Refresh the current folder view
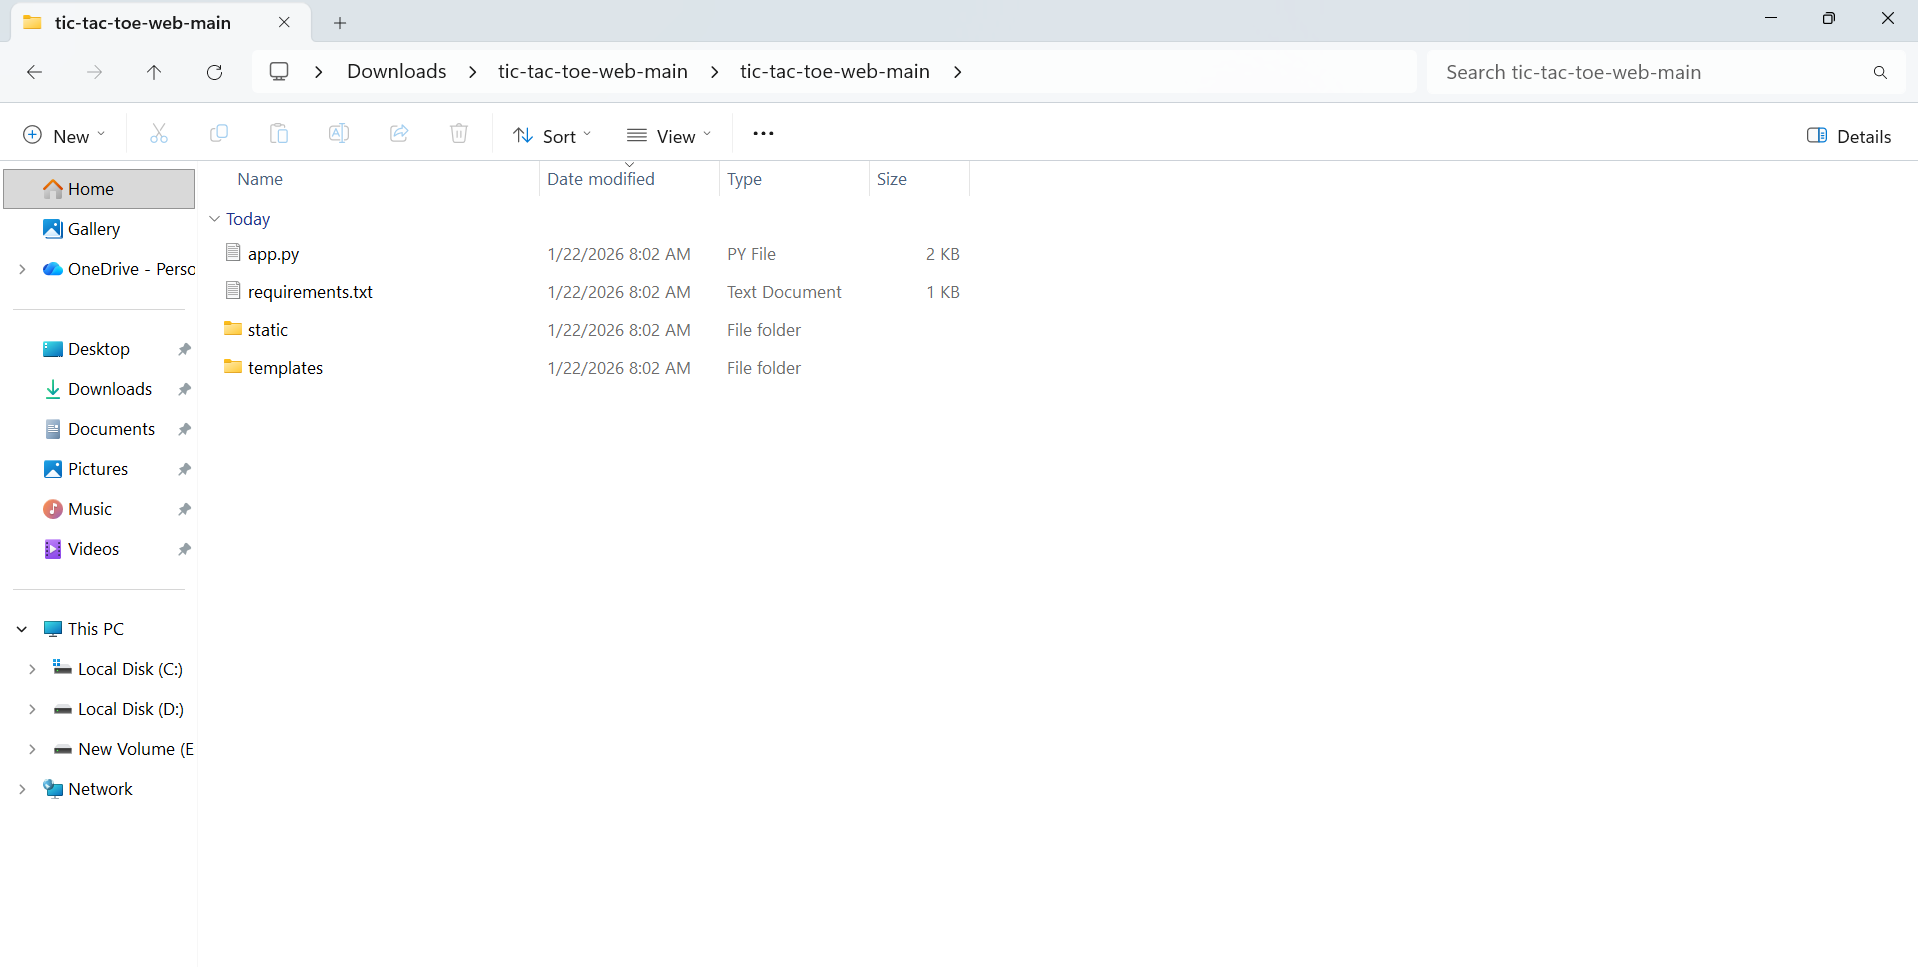The width and height of the screenshot is (1918, 967). (x=214, y=72)
